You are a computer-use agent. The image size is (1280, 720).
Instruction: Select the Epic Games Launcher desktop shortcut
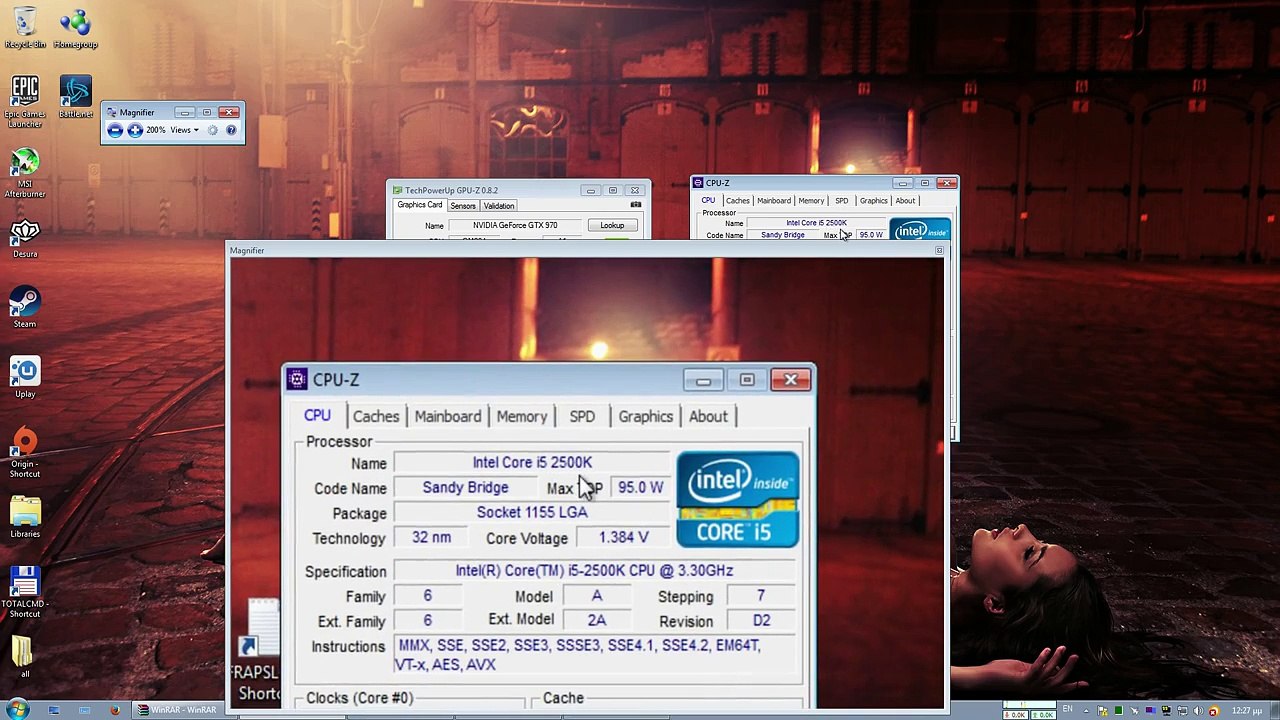(x=25, y=102)
